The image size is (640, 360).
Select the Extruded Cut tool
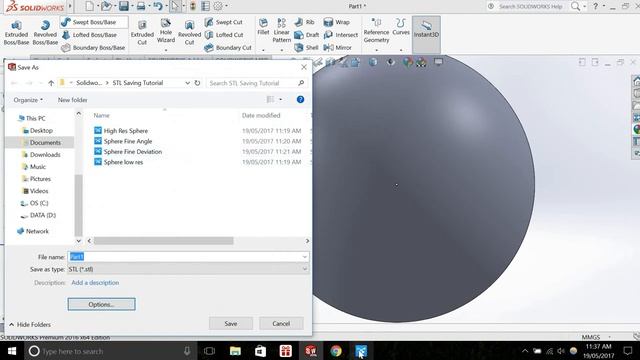pos(142,33)
